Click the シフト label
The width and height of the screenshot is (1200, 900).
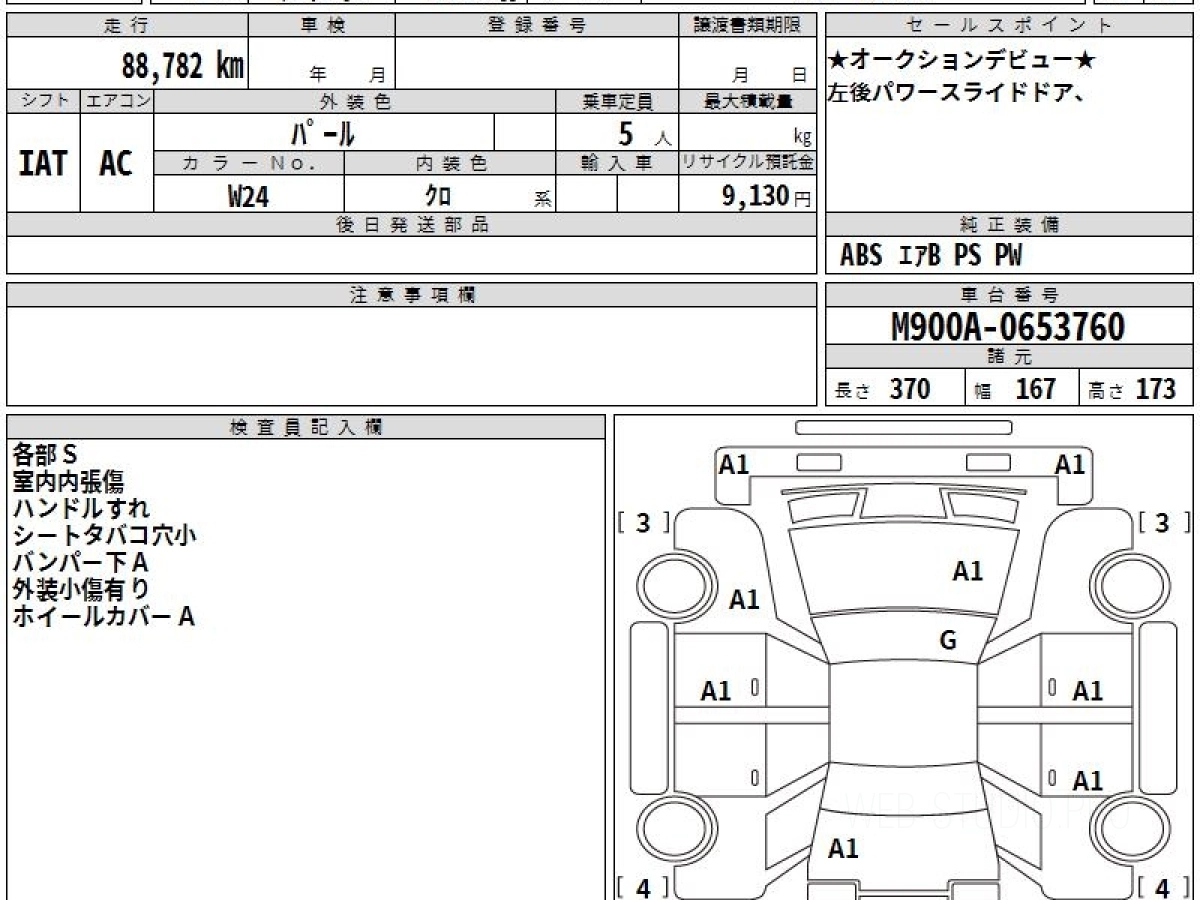[44, 101]
